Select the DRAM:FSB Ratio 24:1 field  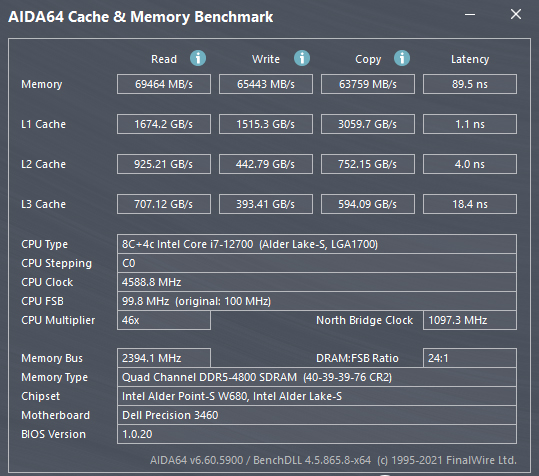pyautogui.click(x=470, y=358)
